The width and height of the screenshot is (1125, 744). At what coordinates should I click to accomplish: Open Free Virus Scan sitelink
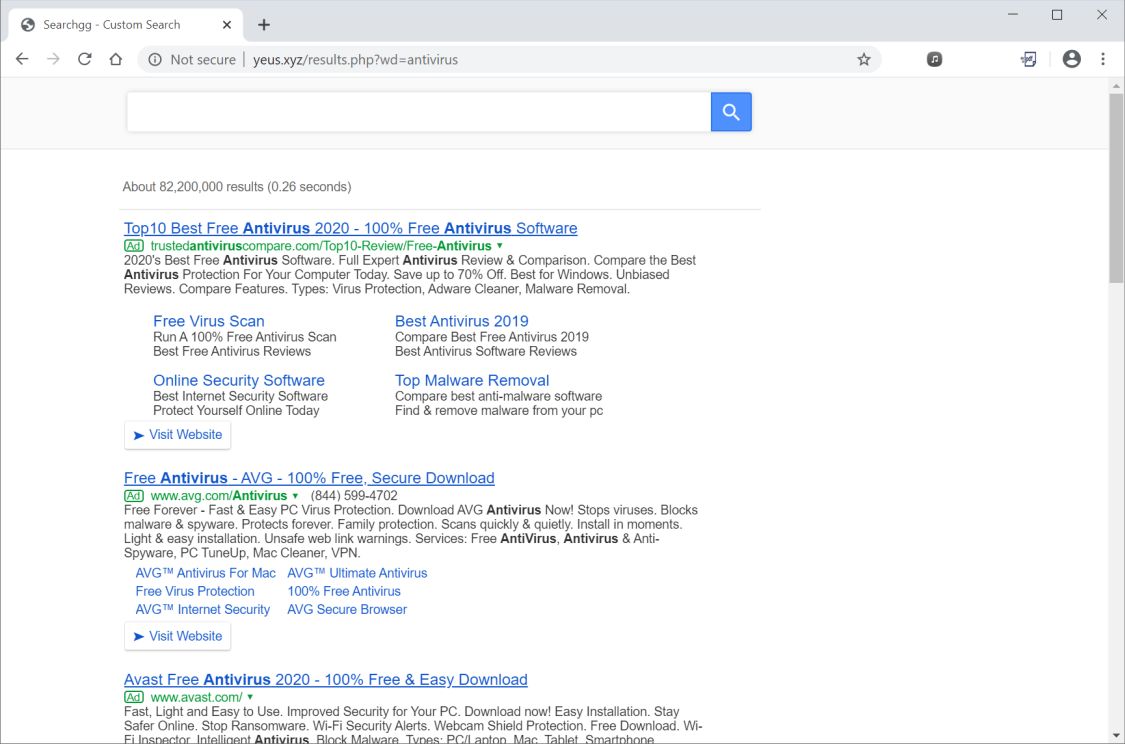click(209, 321)
